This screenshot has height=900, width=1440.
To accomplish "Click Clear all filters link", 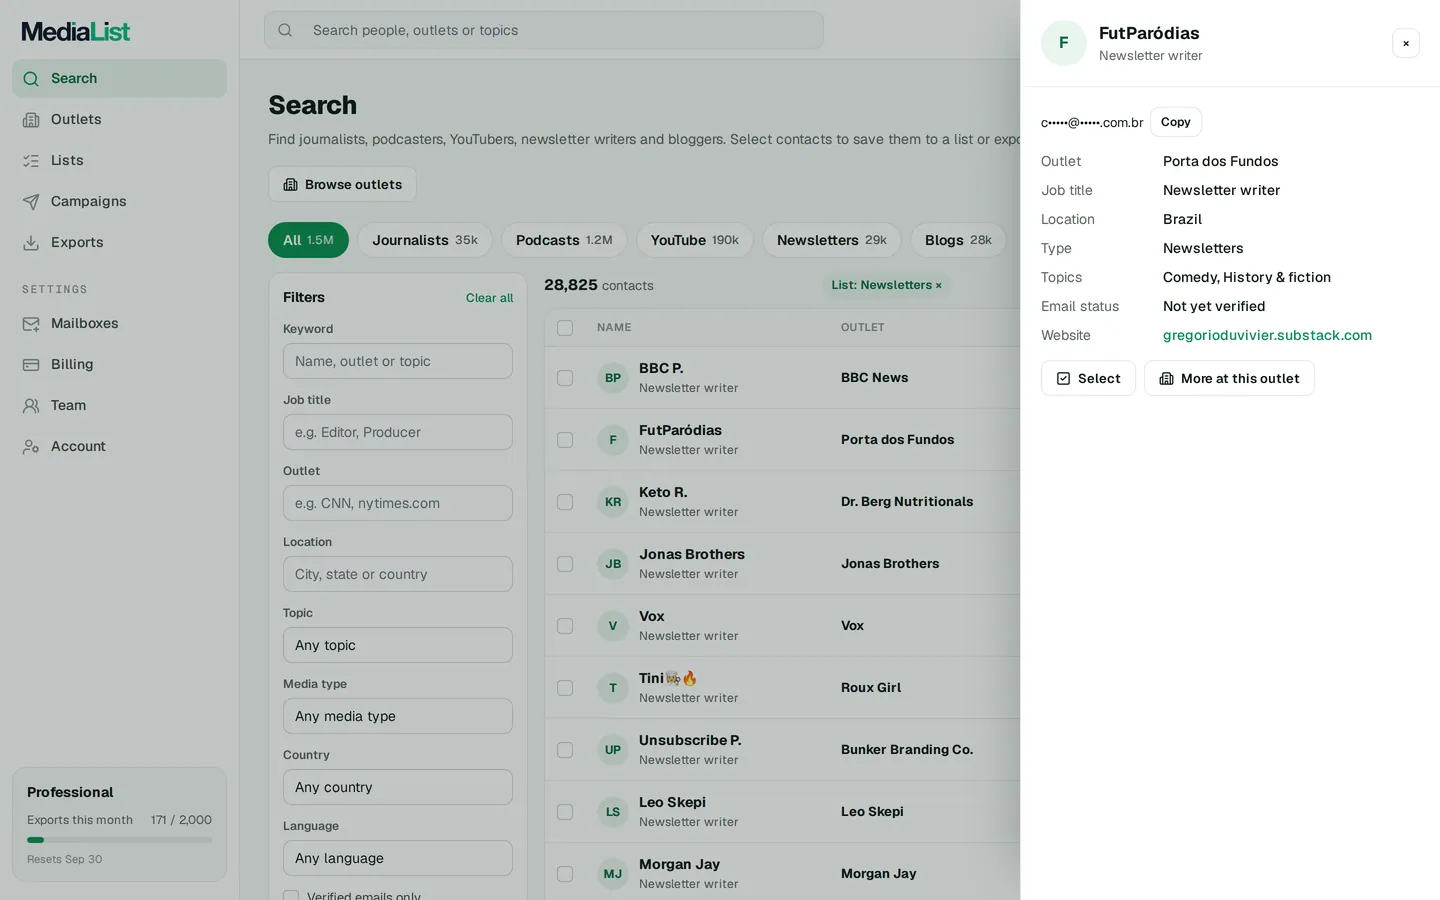I will pos(489,298).
